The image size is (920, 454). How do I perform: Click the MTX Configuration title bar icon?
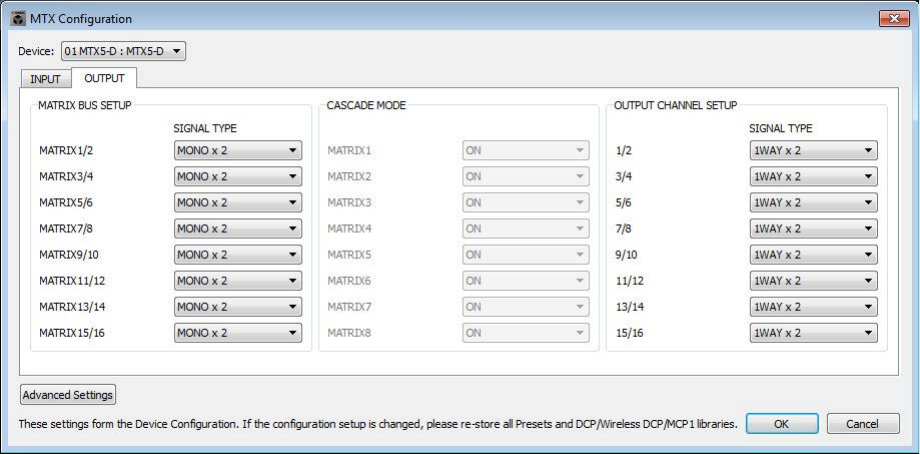[x=18, y=19]
